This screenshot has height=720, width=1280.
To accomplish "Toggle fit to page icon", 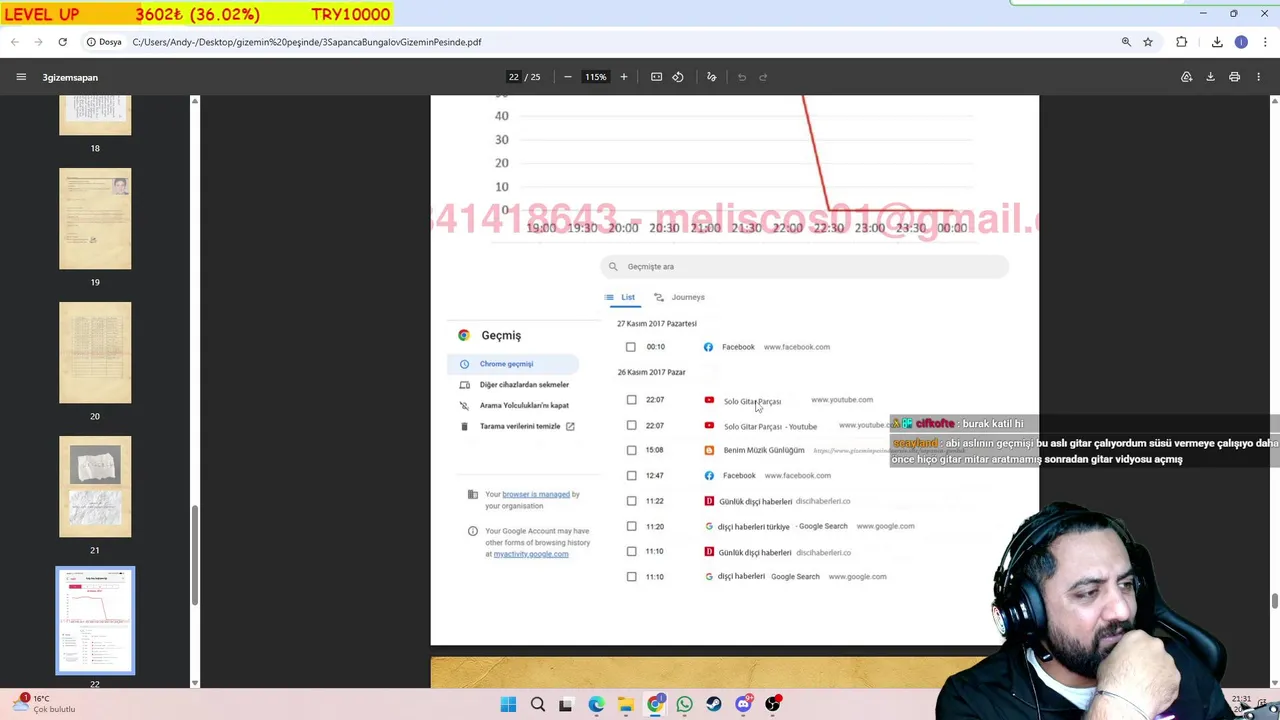I will pos(656,77).
